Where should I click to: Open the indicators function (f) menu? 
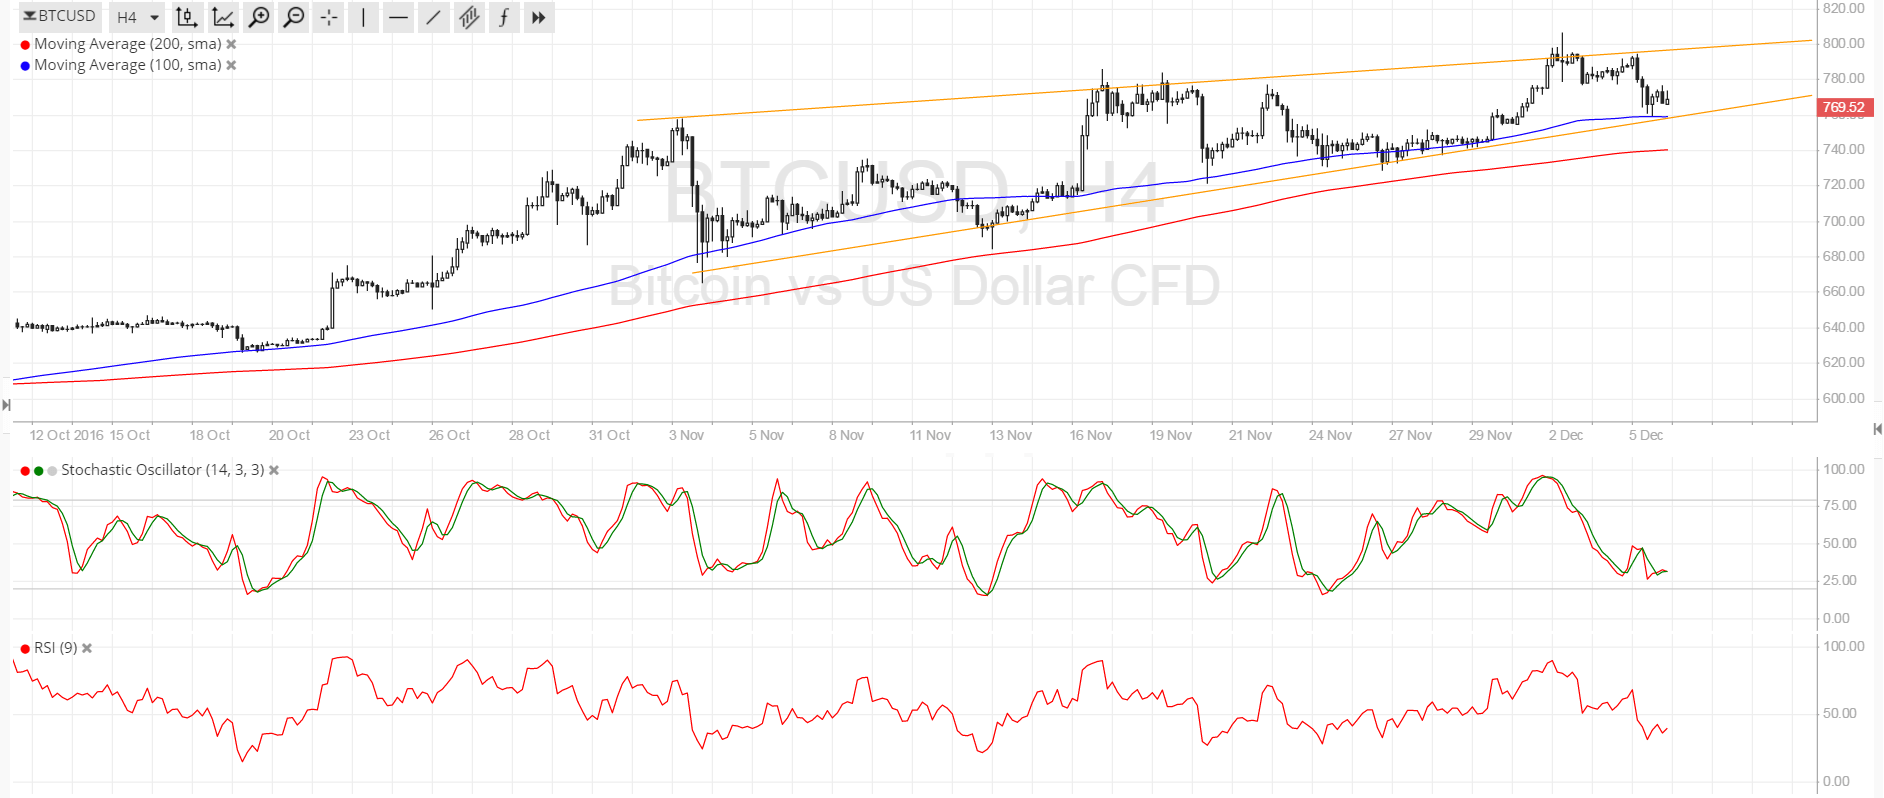pos(504,17)
